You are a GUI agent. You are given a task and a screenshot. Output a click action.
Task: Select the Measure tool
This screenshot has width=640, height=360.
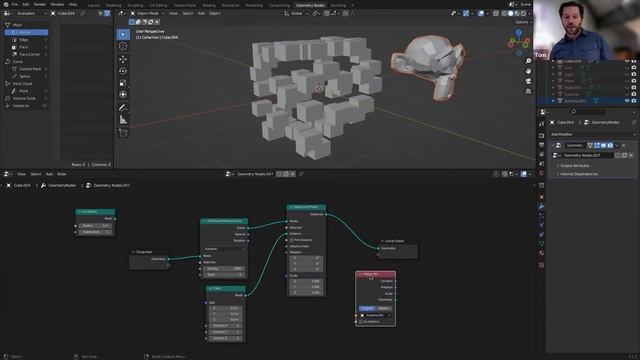tap(123, 120)
